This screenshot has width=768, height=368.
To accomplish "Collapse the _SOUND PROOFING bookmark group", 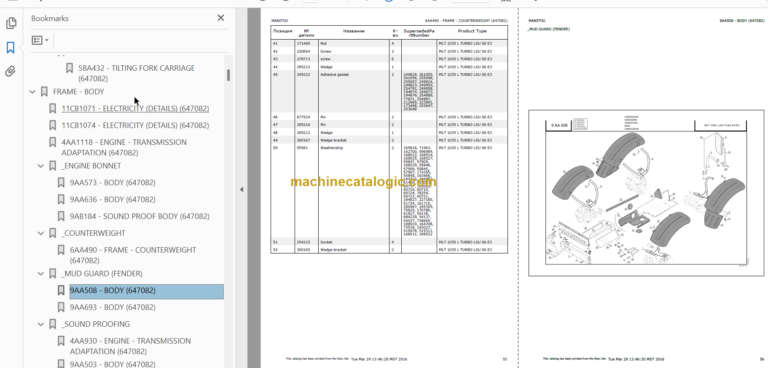I will (41, 324).
